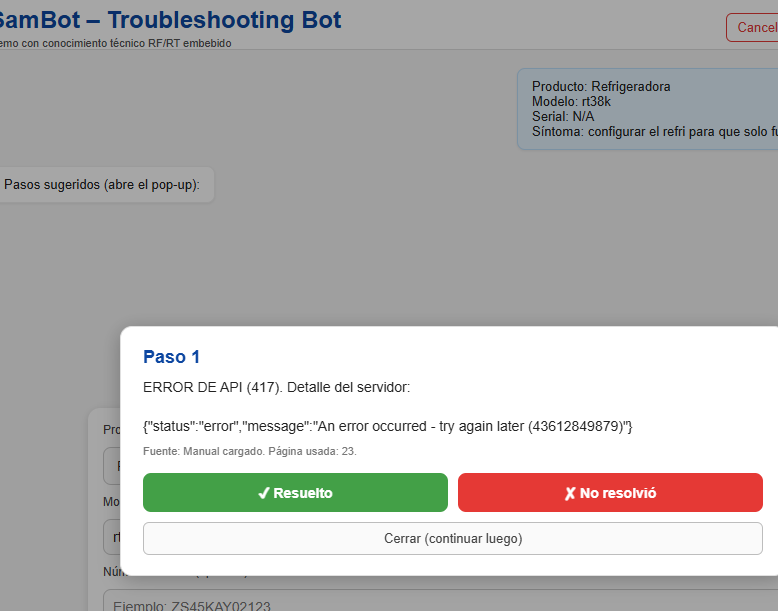Click the serial number input with Ejemplo placeholder
This screenshot has height=611, width=778.
[x=441, y=602]
